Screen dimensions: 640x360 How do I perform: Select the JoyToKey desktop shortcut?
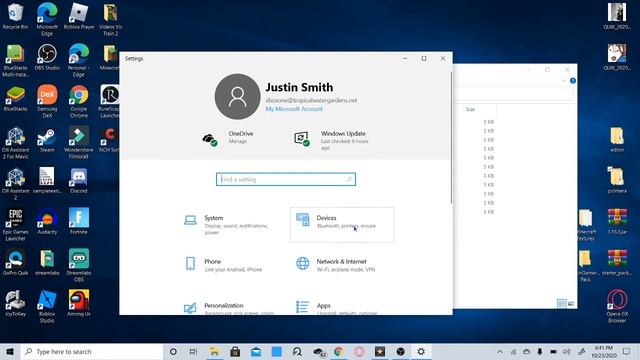tap(16, 303)
